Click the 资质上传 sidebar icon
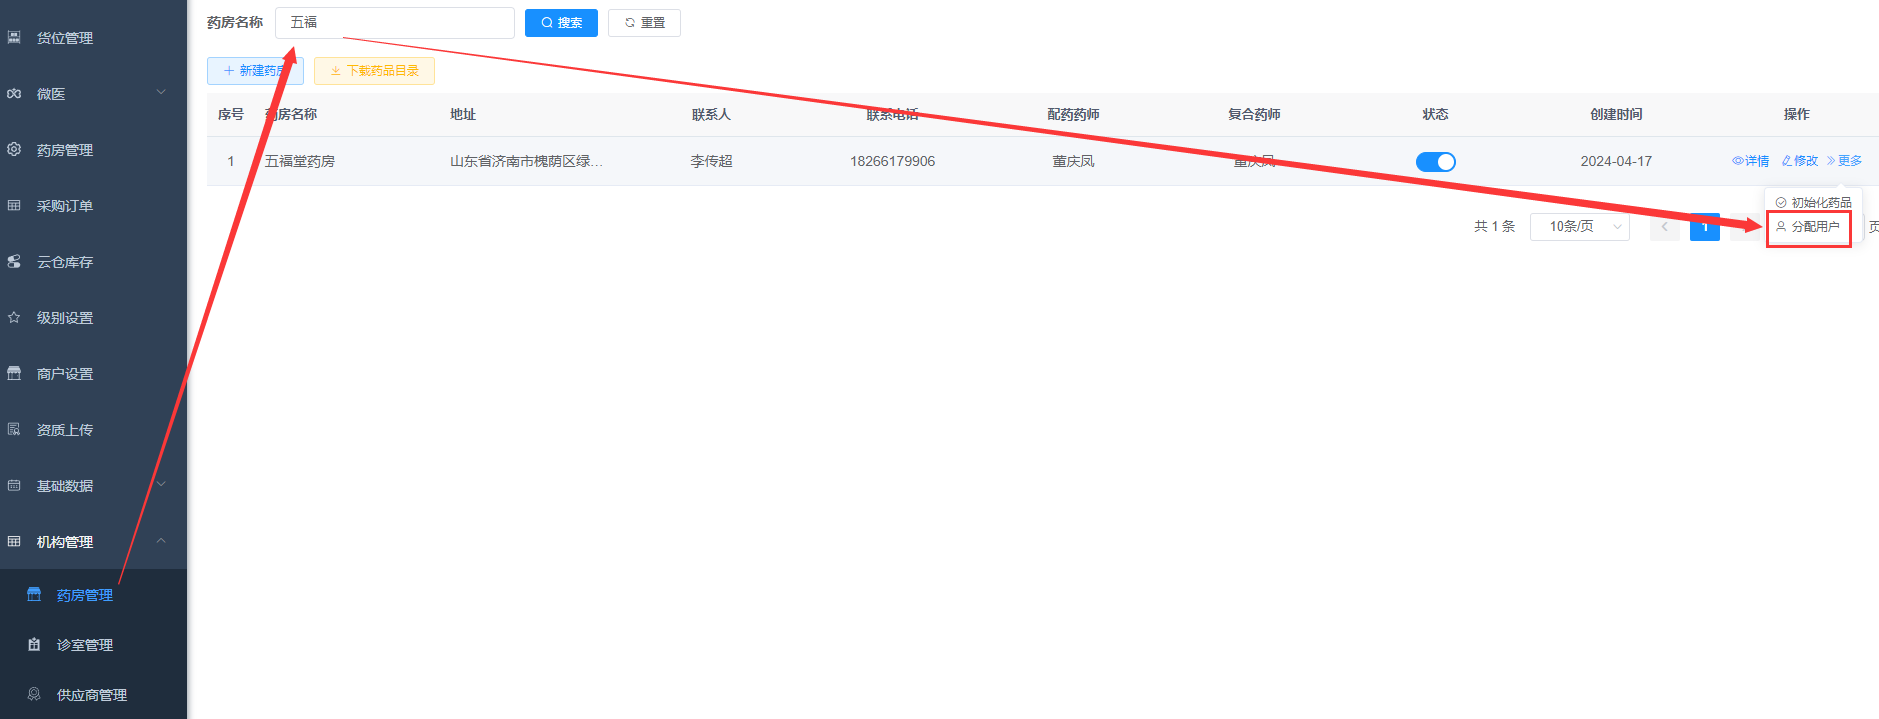 pos(14,430)
